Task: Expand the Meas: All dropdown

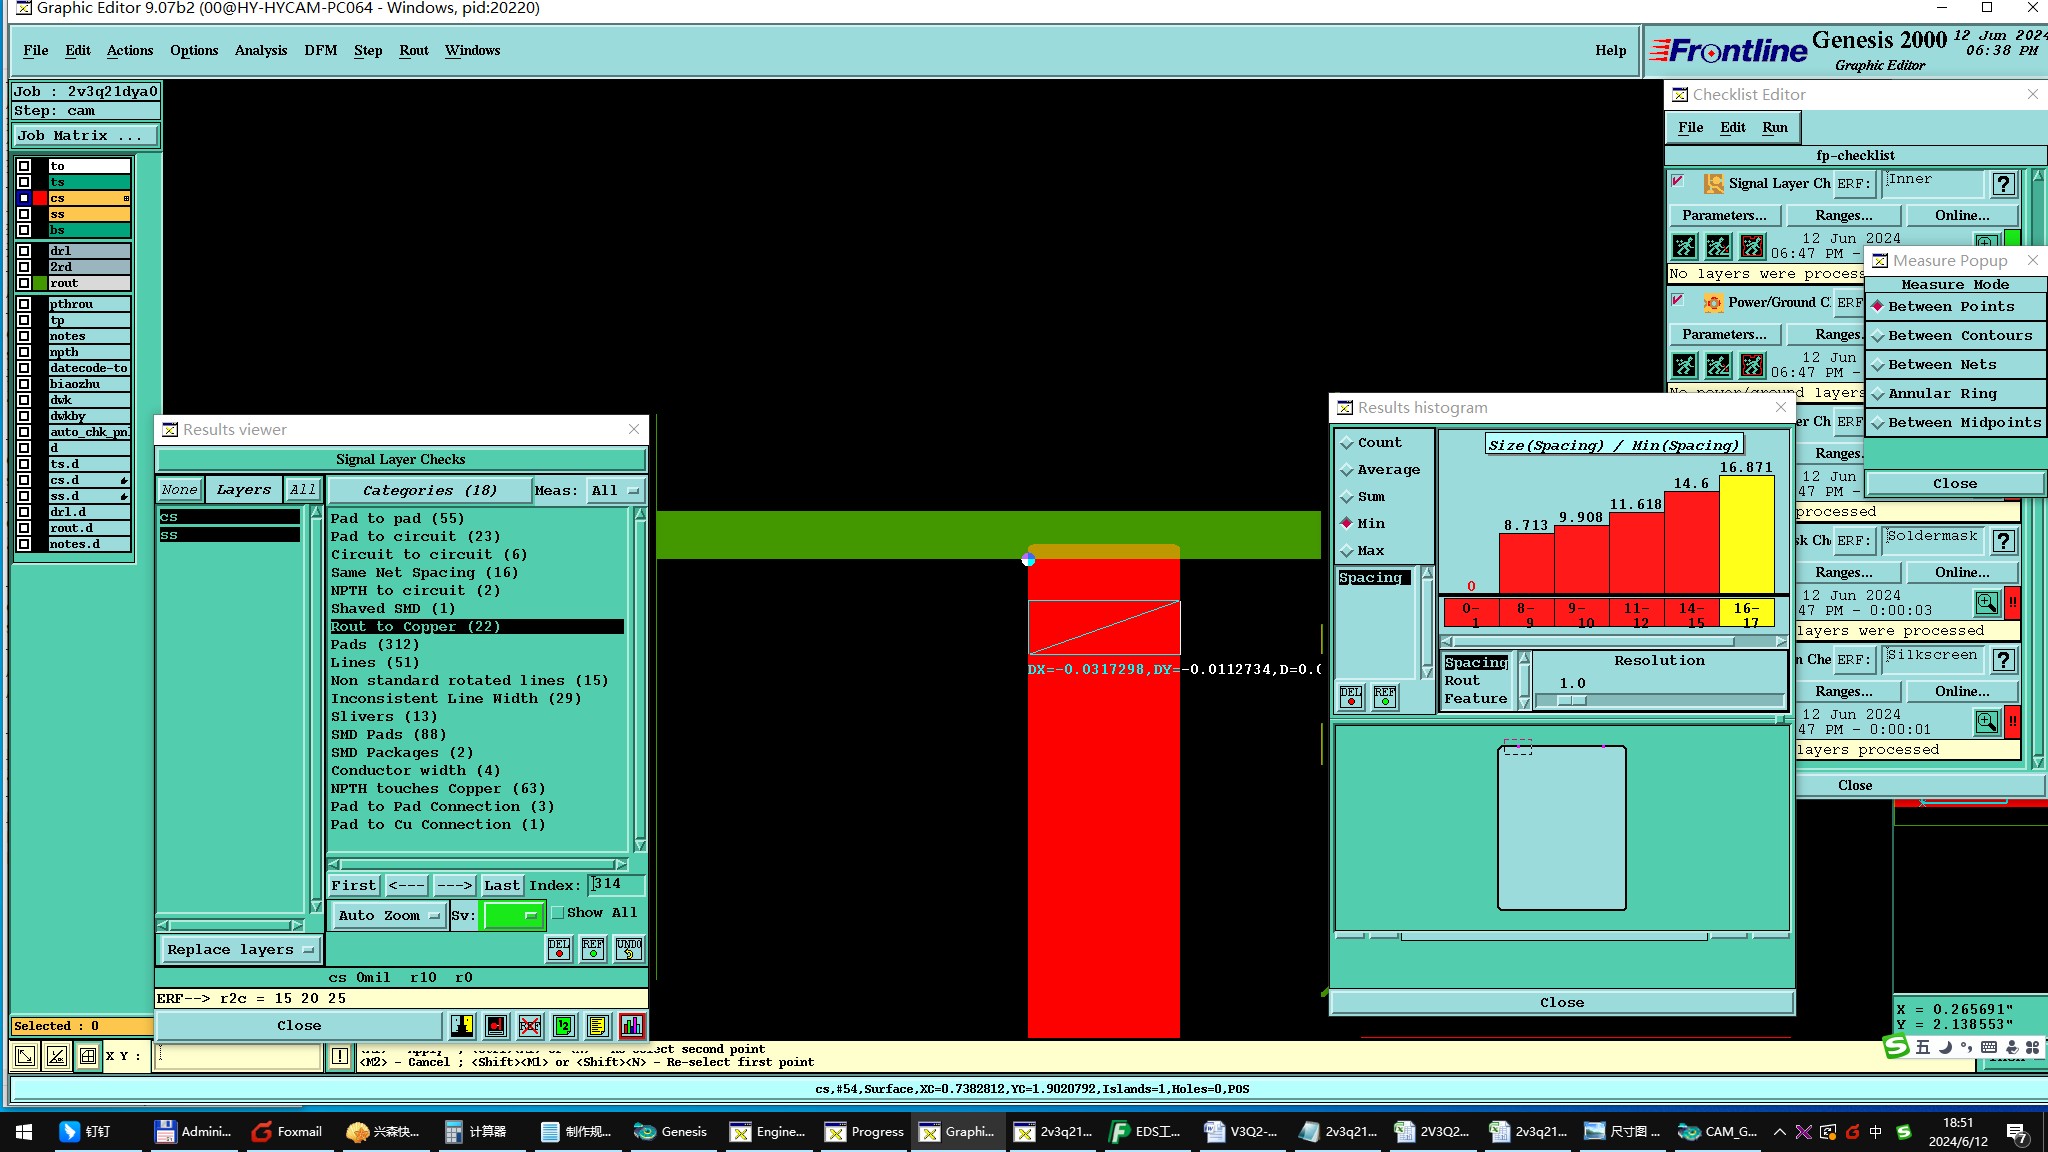Action: click(615, 491)
